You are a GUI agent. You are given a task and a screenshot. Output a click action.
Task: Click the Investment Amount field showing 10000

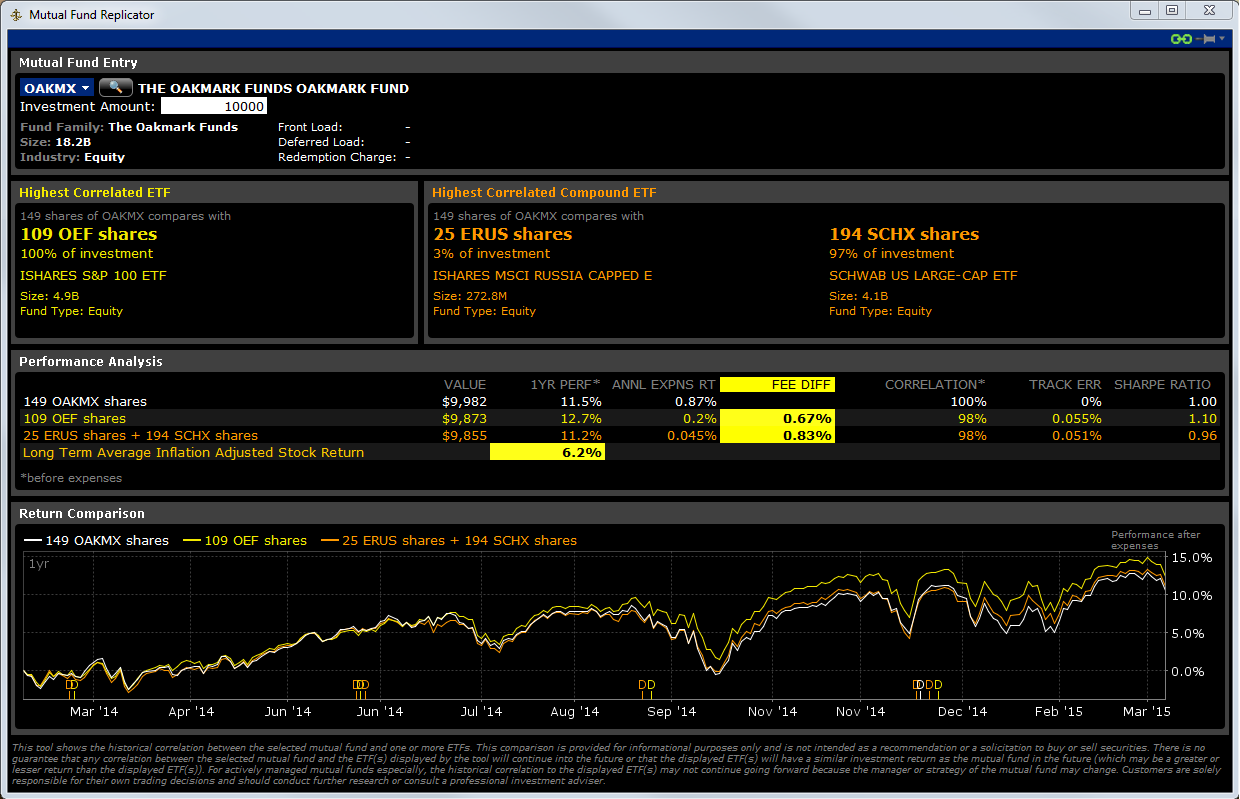[214, 106]
